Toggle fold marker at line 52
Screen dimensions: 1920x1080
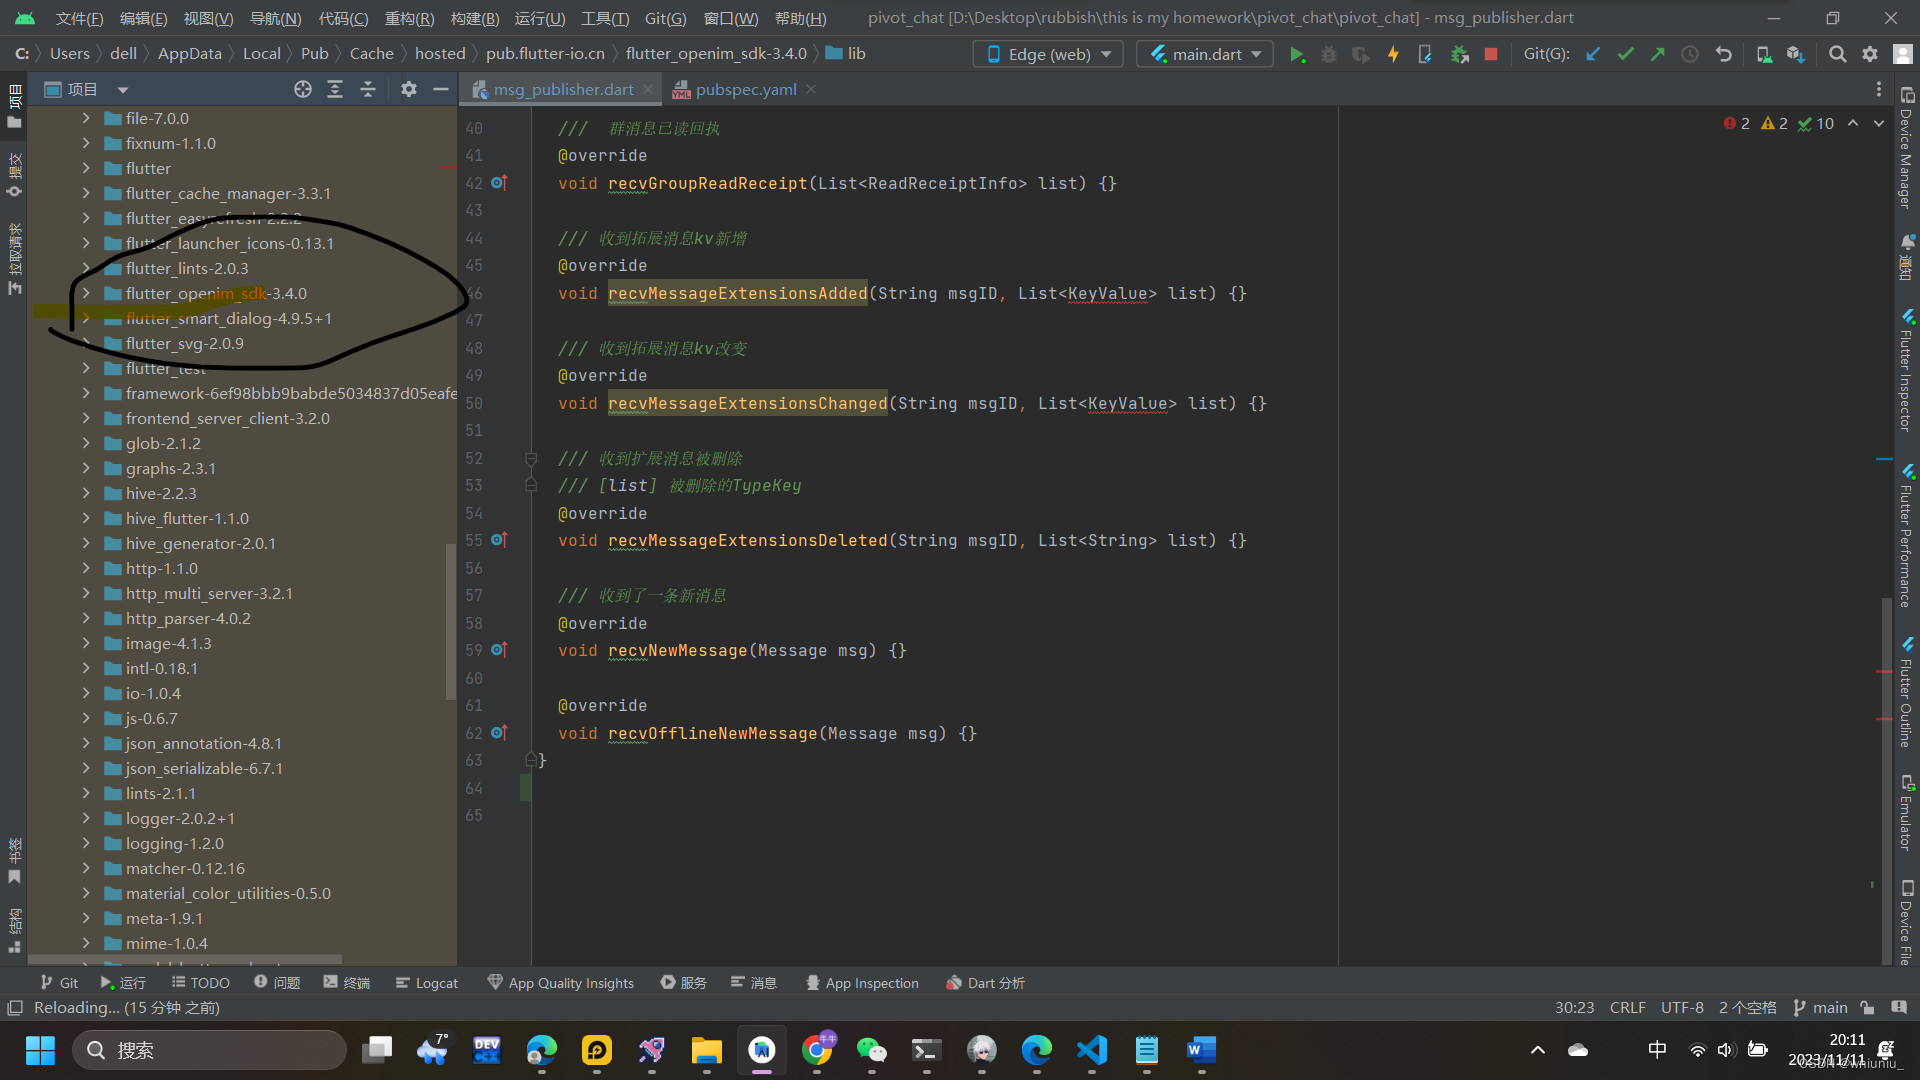[531, 459]
